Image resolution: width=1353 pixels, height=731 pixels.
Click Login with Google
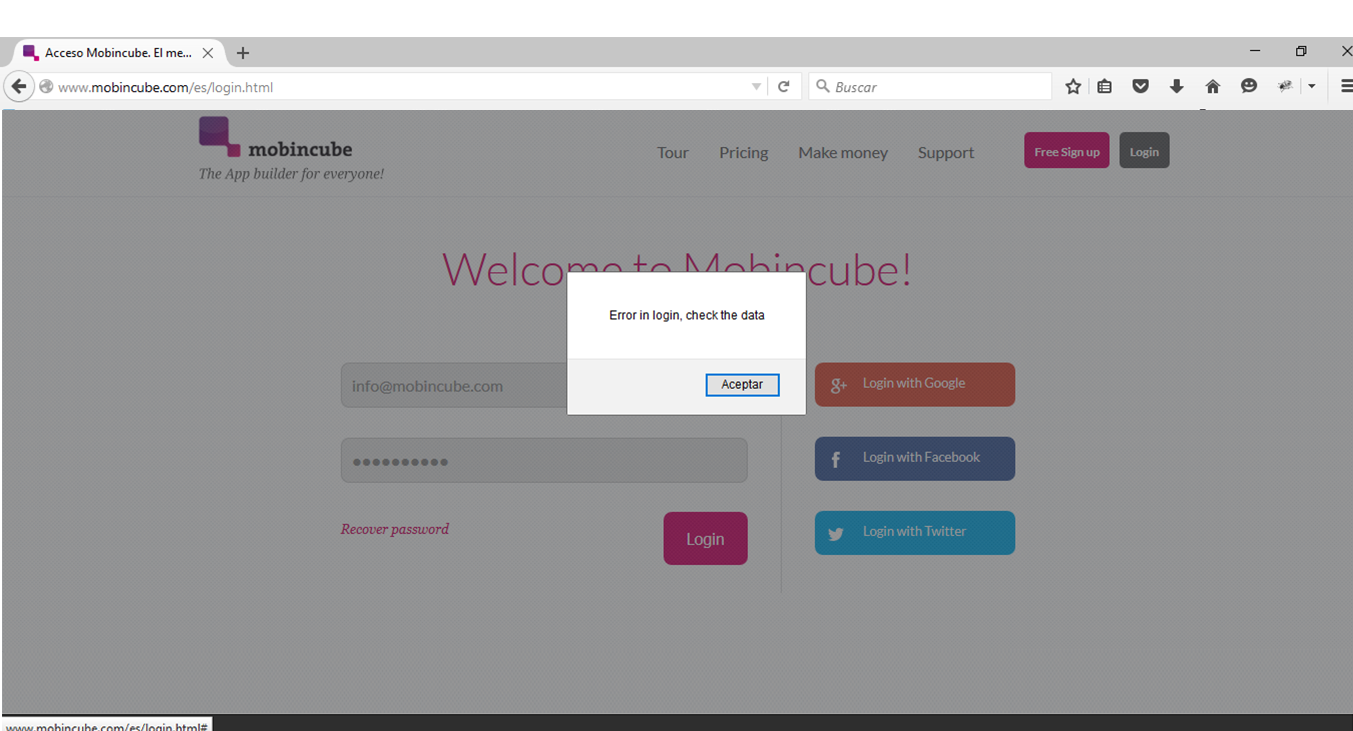(x=915, y=384)
